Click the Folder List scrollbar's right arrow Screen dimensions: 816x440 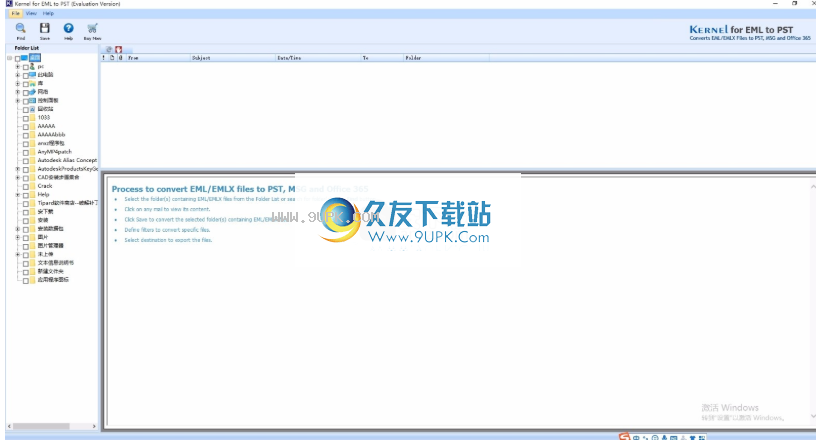click(94, 426)
